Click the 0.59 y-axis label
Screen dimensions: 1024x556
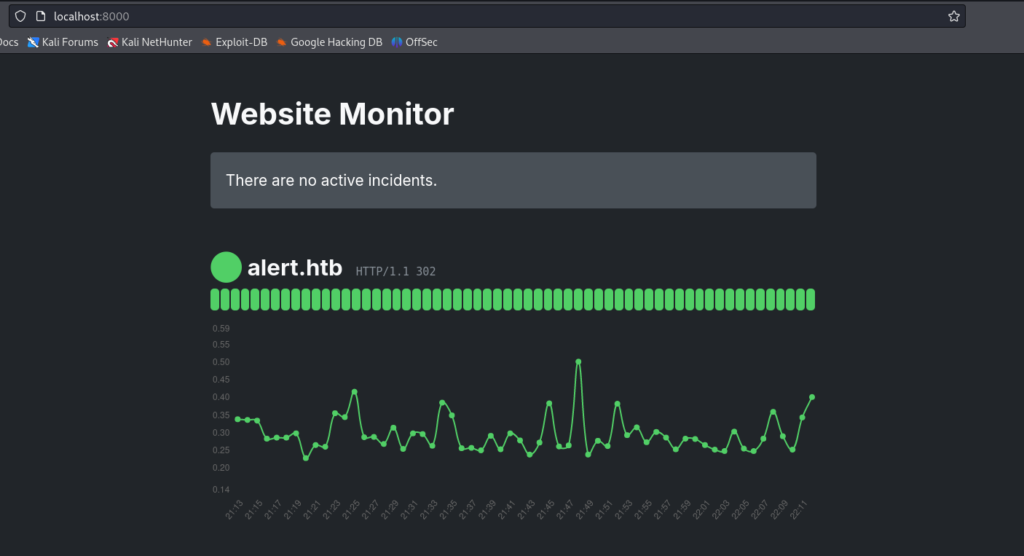[x=221, y=329]
